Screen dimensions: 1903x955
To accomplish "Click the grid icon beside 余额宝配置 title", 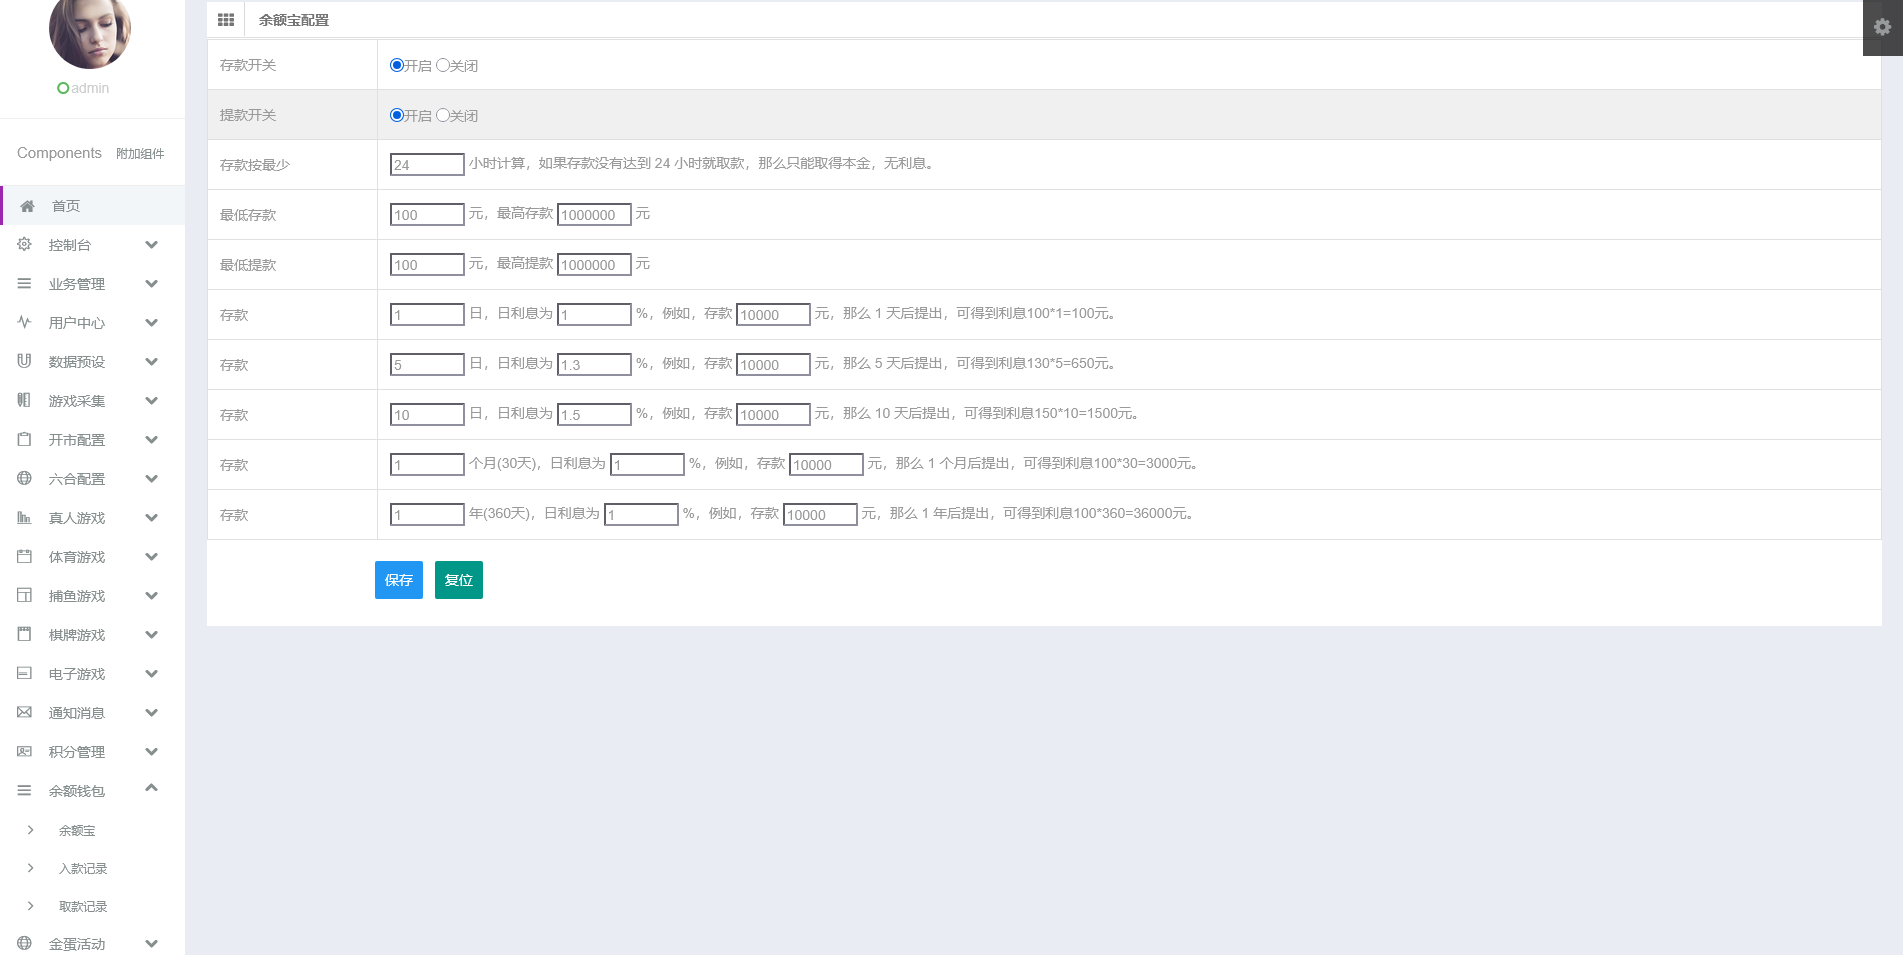I will point(226,20).
